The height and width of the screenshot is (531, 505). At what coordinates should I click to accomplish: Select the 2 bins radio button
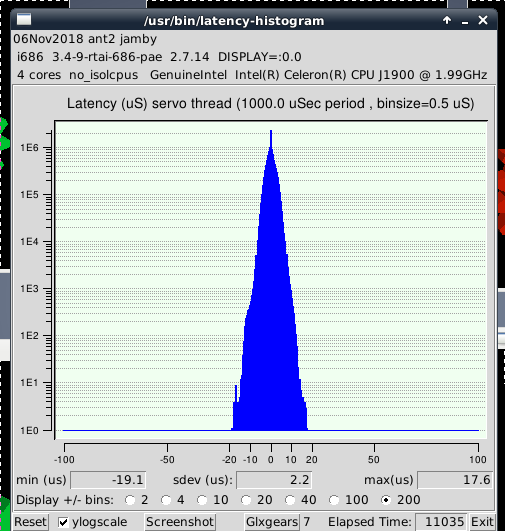tap(130, 500)
